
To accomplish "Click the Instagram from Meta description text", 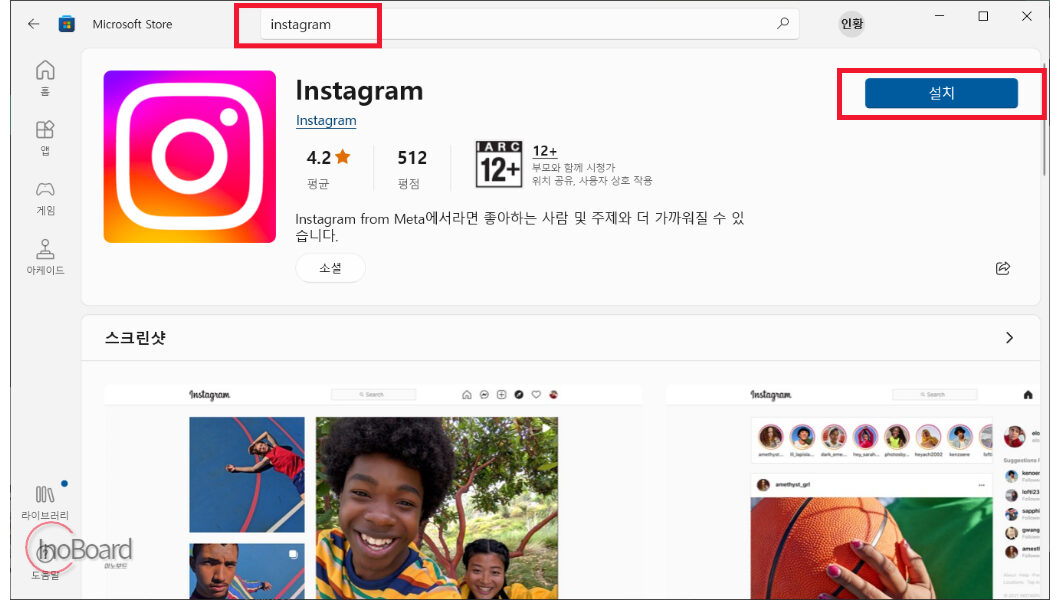I will (x=519, y=227).
